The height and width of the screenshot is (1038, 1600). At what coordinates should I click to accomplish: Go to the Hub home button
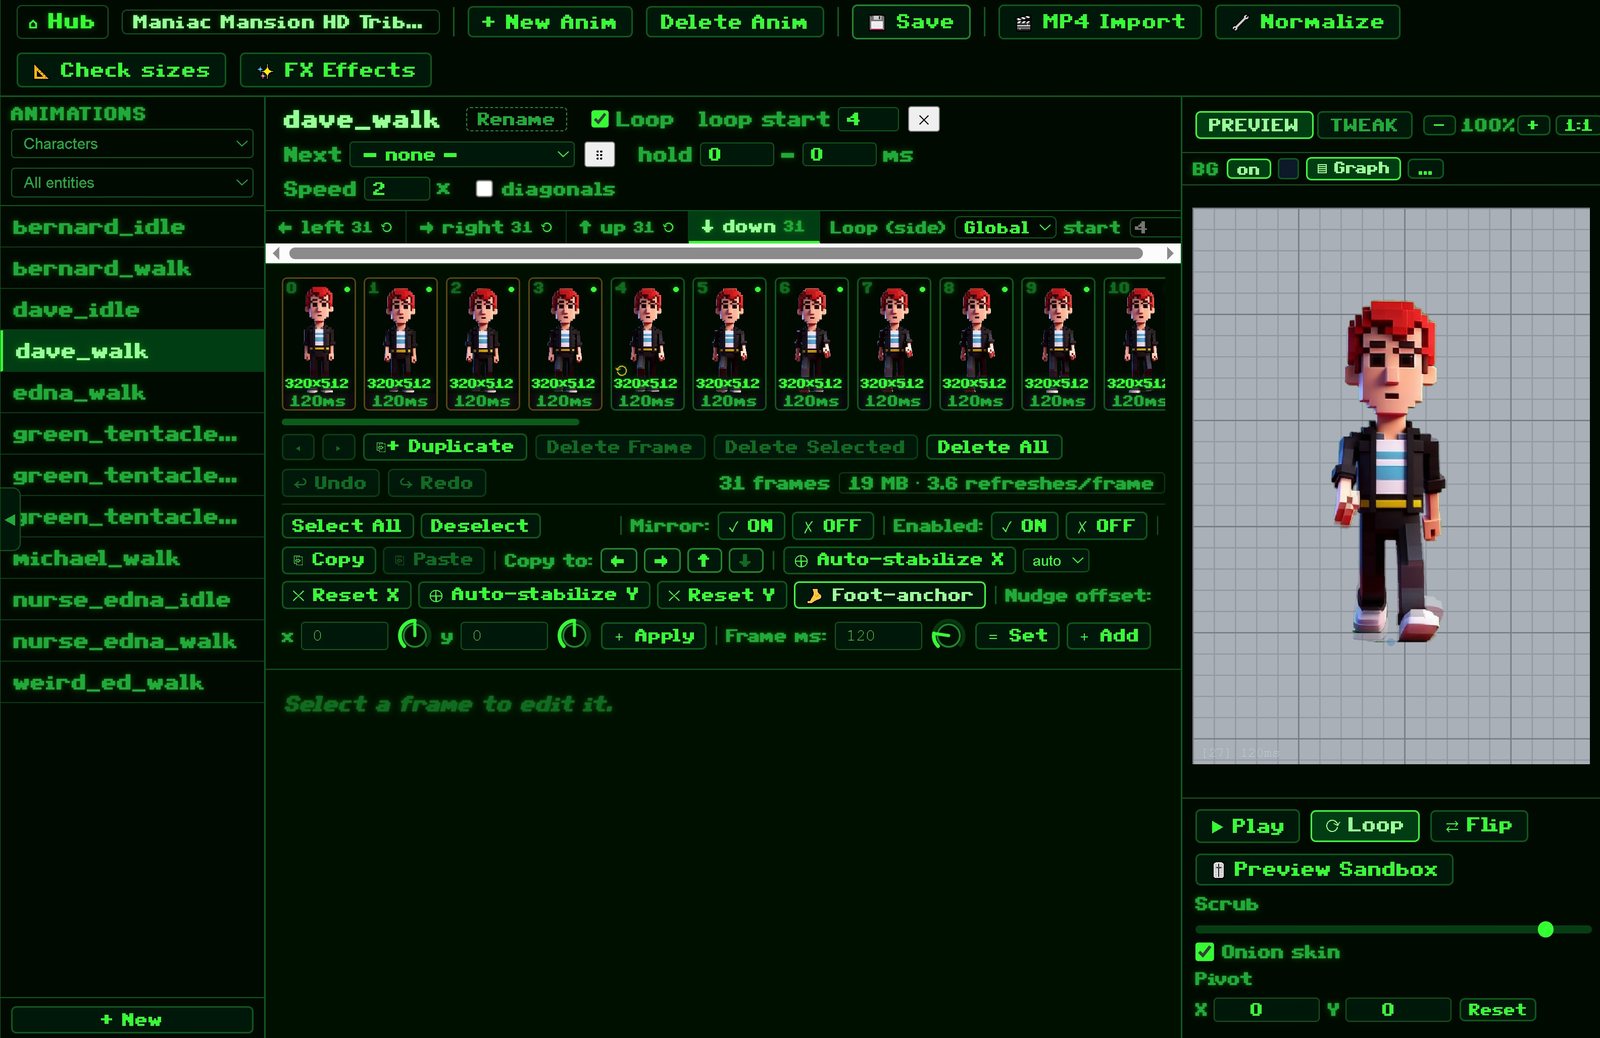pyautogui.click(x=62, y=22)
